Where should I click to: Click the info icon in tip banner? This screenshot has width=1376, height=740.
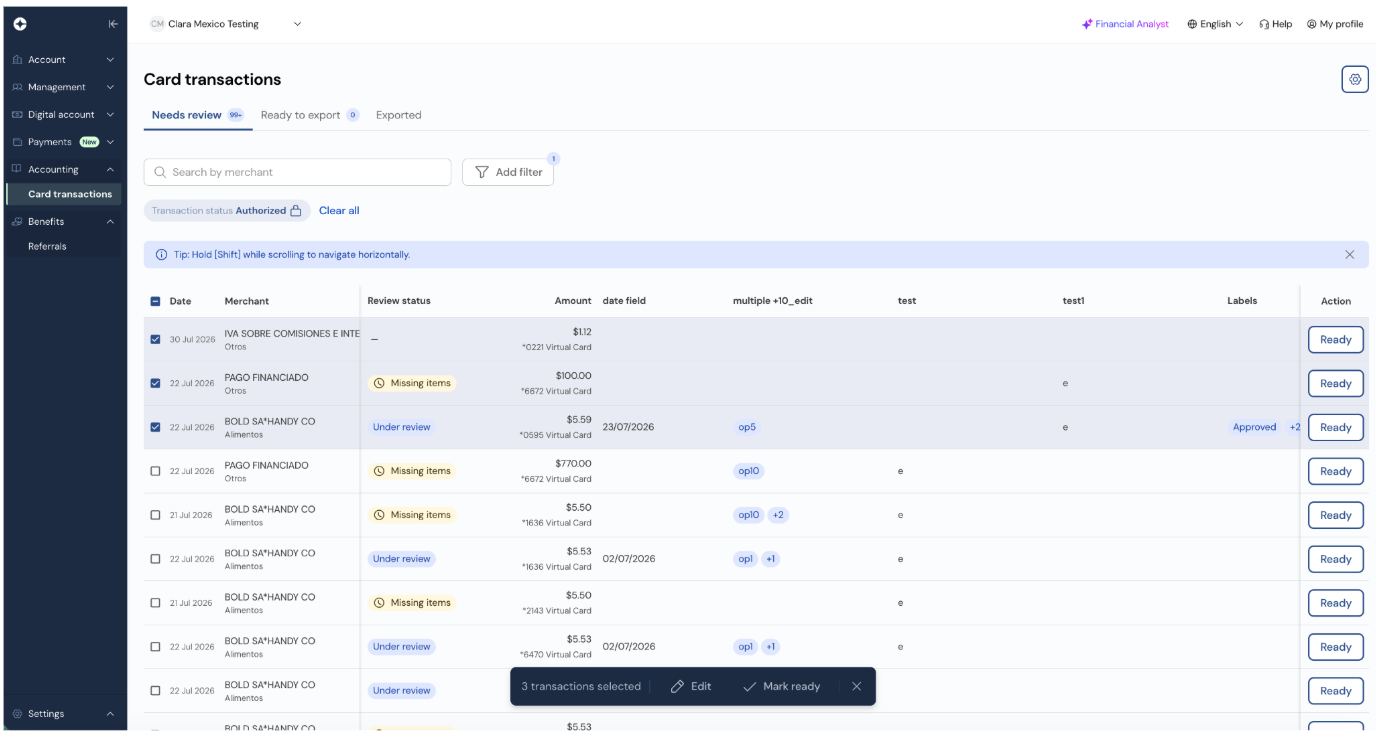(x=161, y=255)
